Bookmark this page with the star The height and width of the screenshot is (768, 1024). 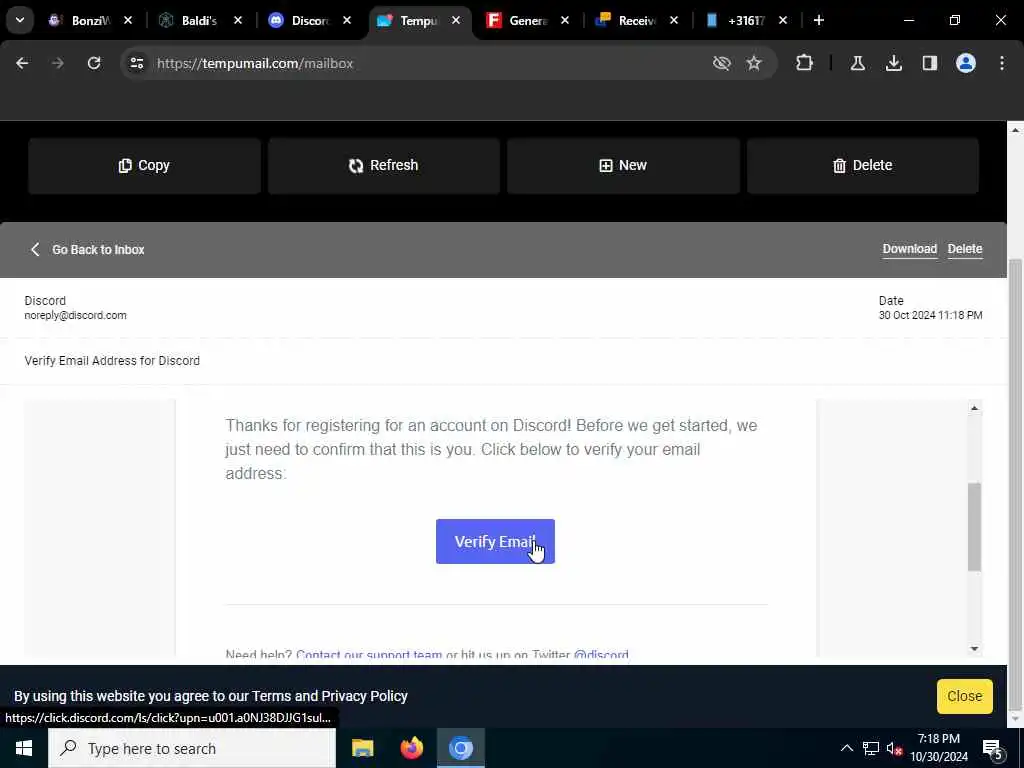point(754,63)
